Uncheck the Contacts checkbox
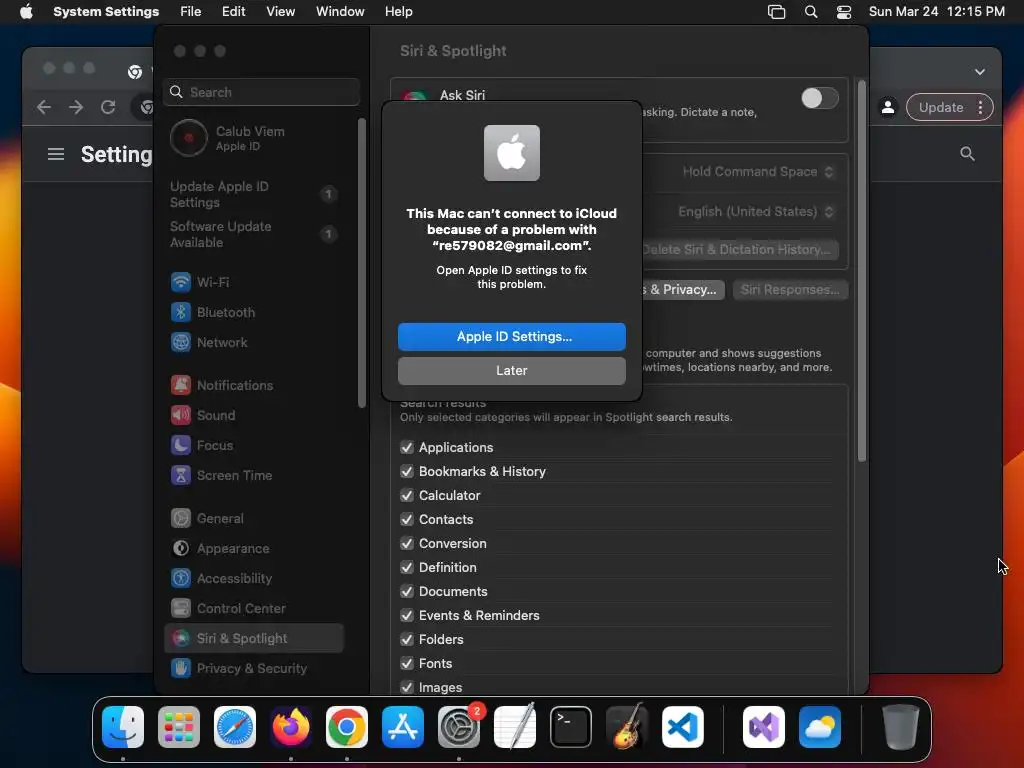The height and width of the screenshot is (768, 1024). coord(407,519)
